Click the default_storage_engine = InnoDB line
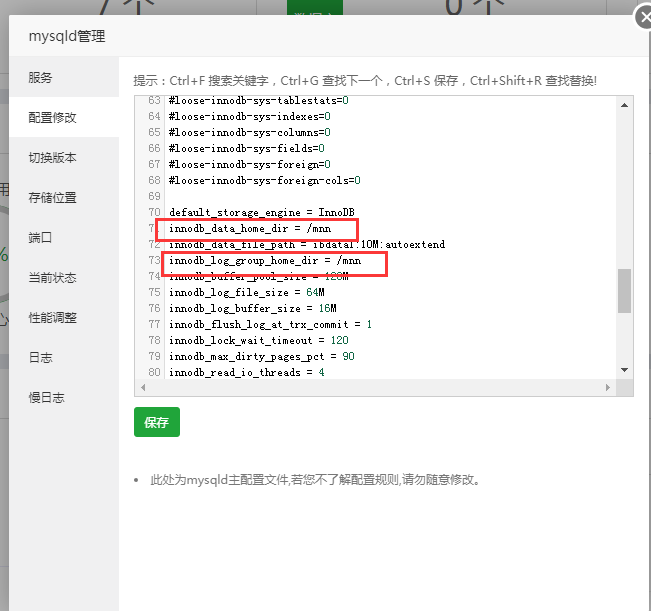 [x=262, y=213]
